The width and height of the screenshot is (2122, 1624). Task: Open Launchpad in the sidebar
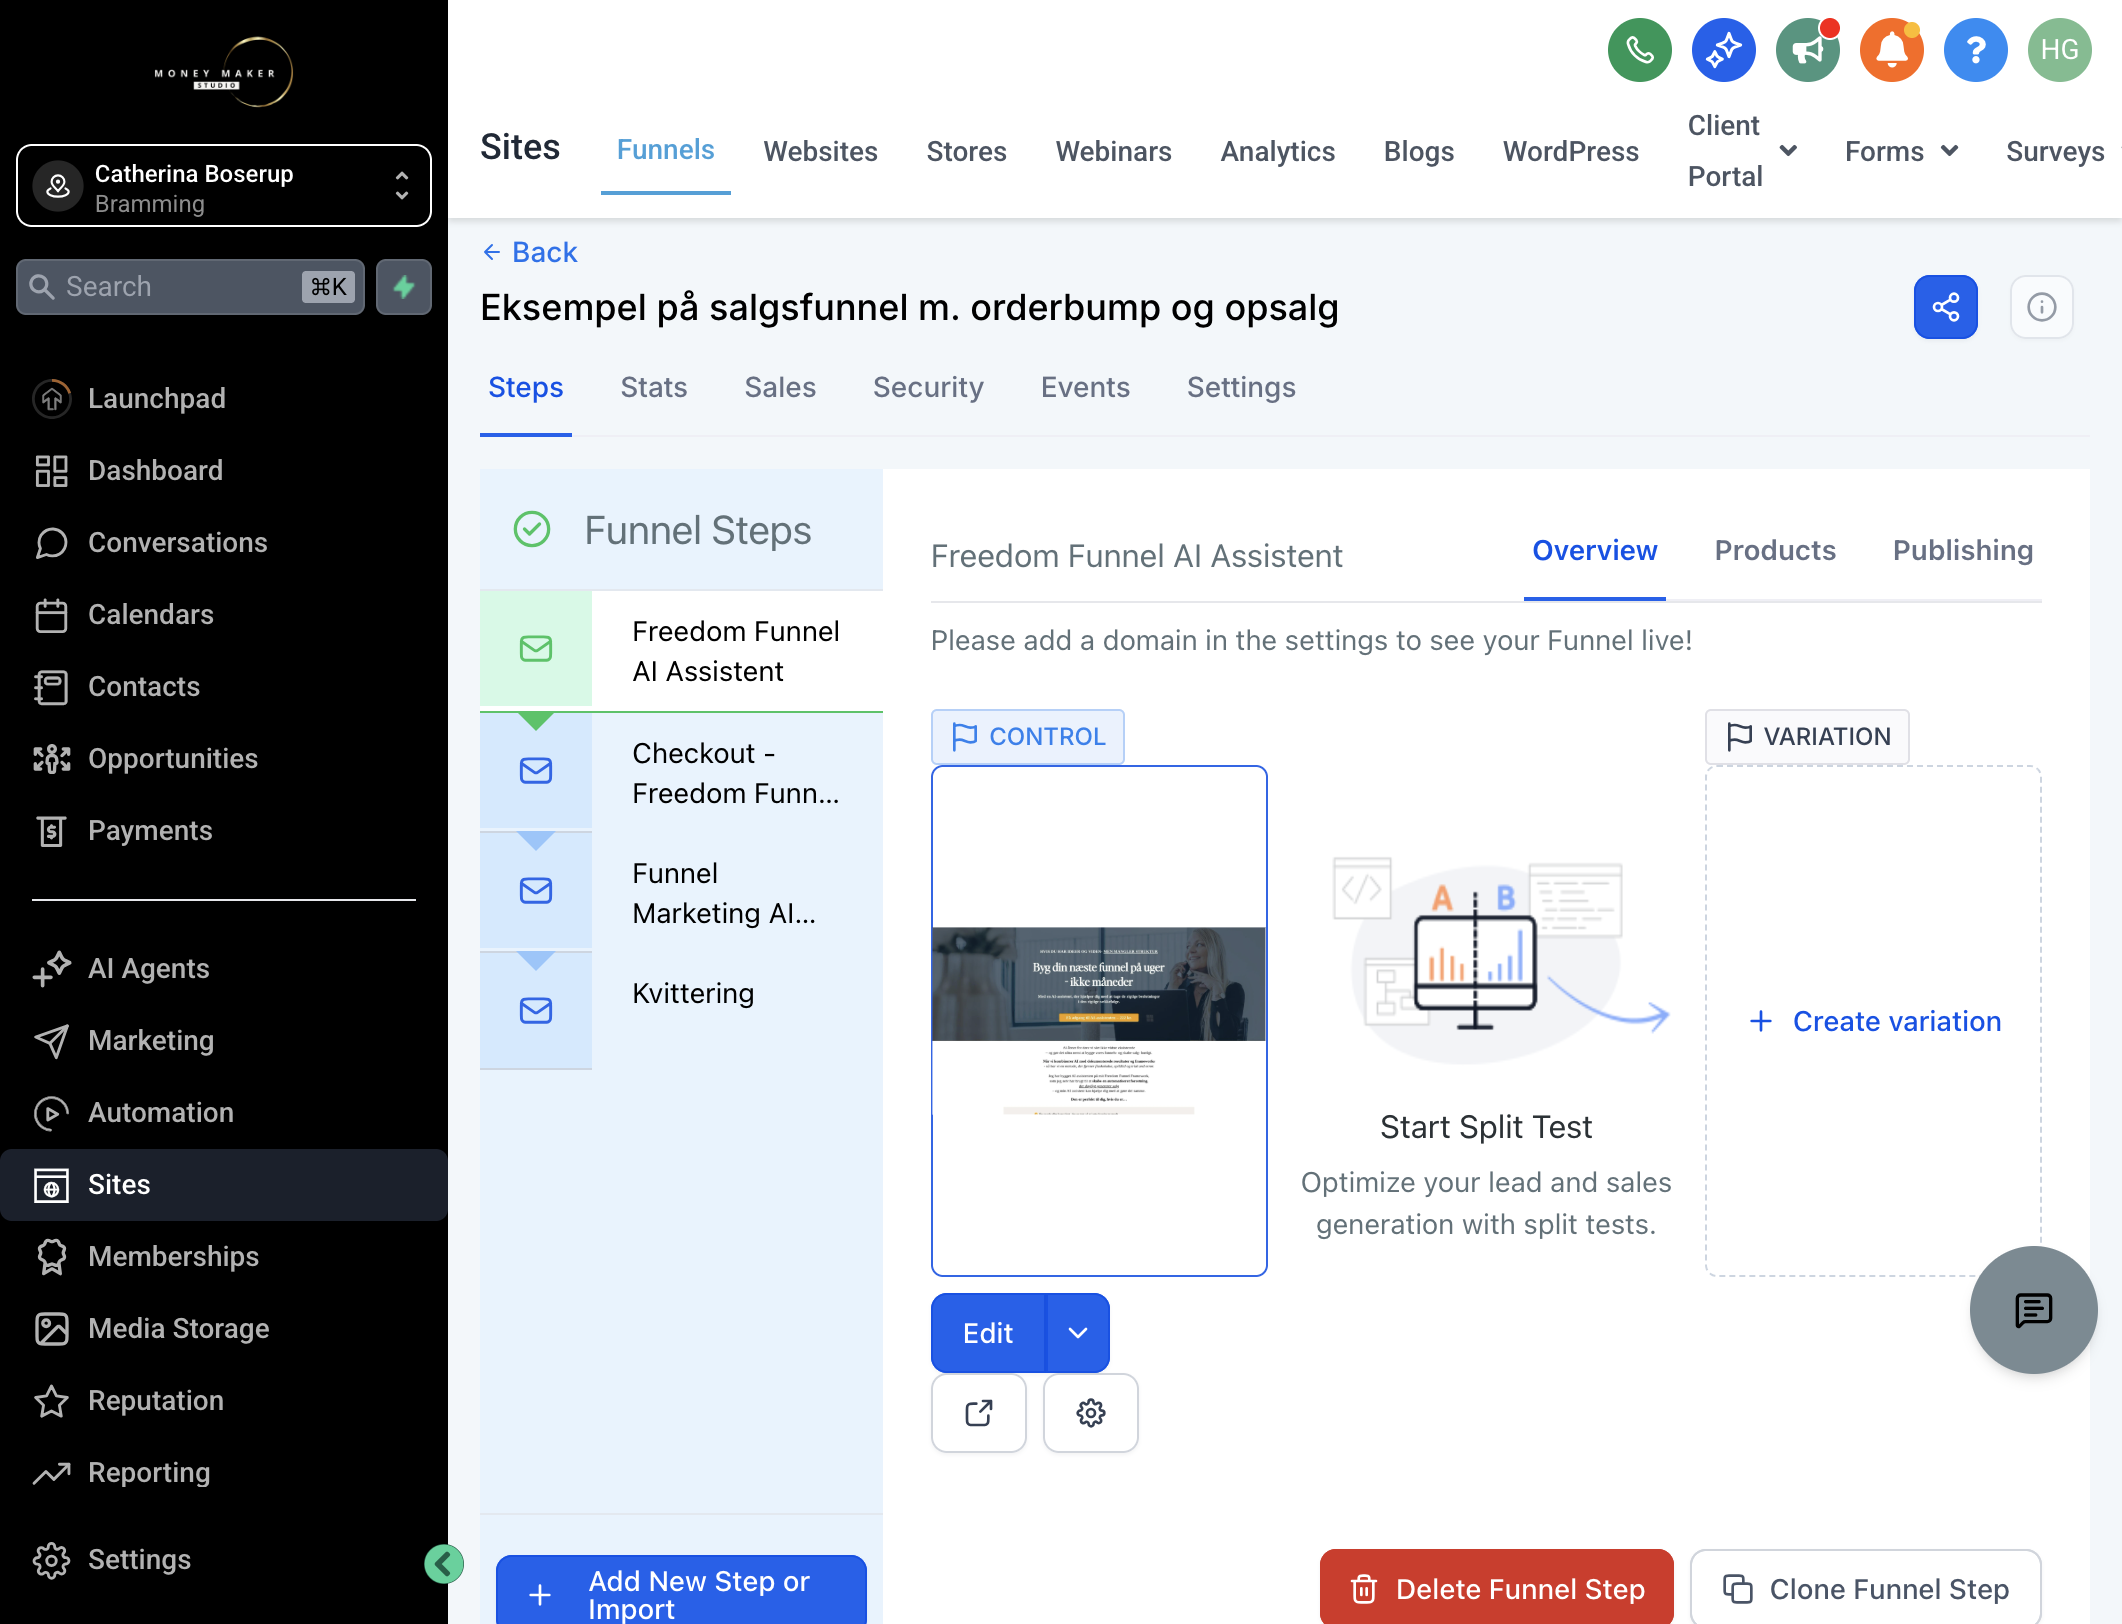pyautogui.click(x=224, y=398)
